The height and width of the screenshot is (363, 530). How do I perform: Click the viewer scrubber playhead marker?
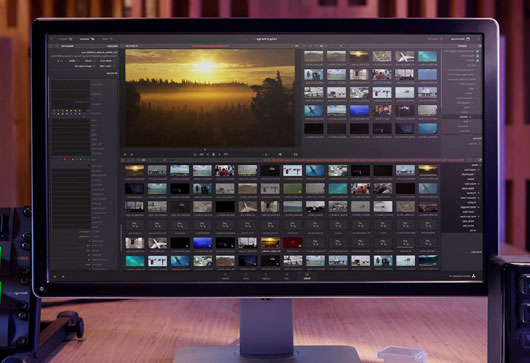pos(205,149)
